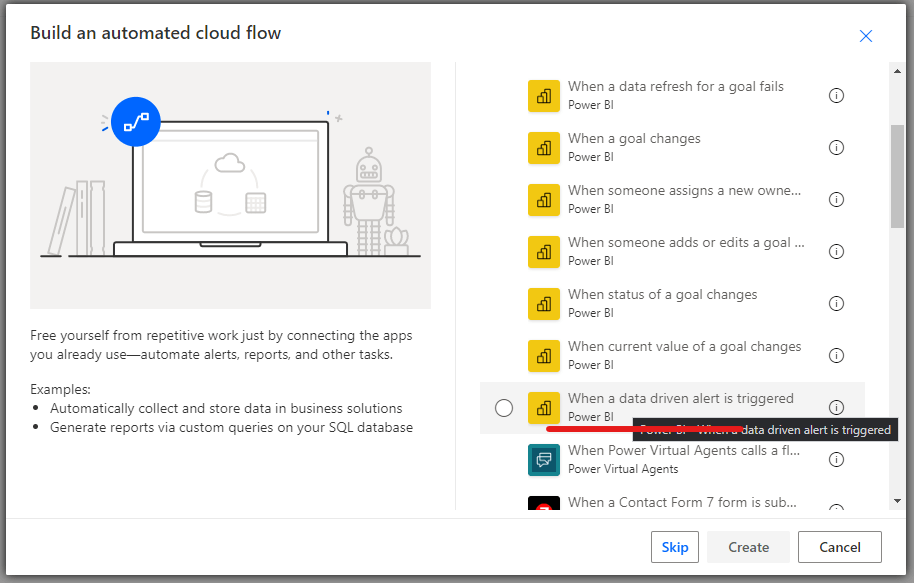The height and width of the screenshot is (583, 914).
Task: Close the Build an automated cloud flow dialog
Action: [866, 35]
